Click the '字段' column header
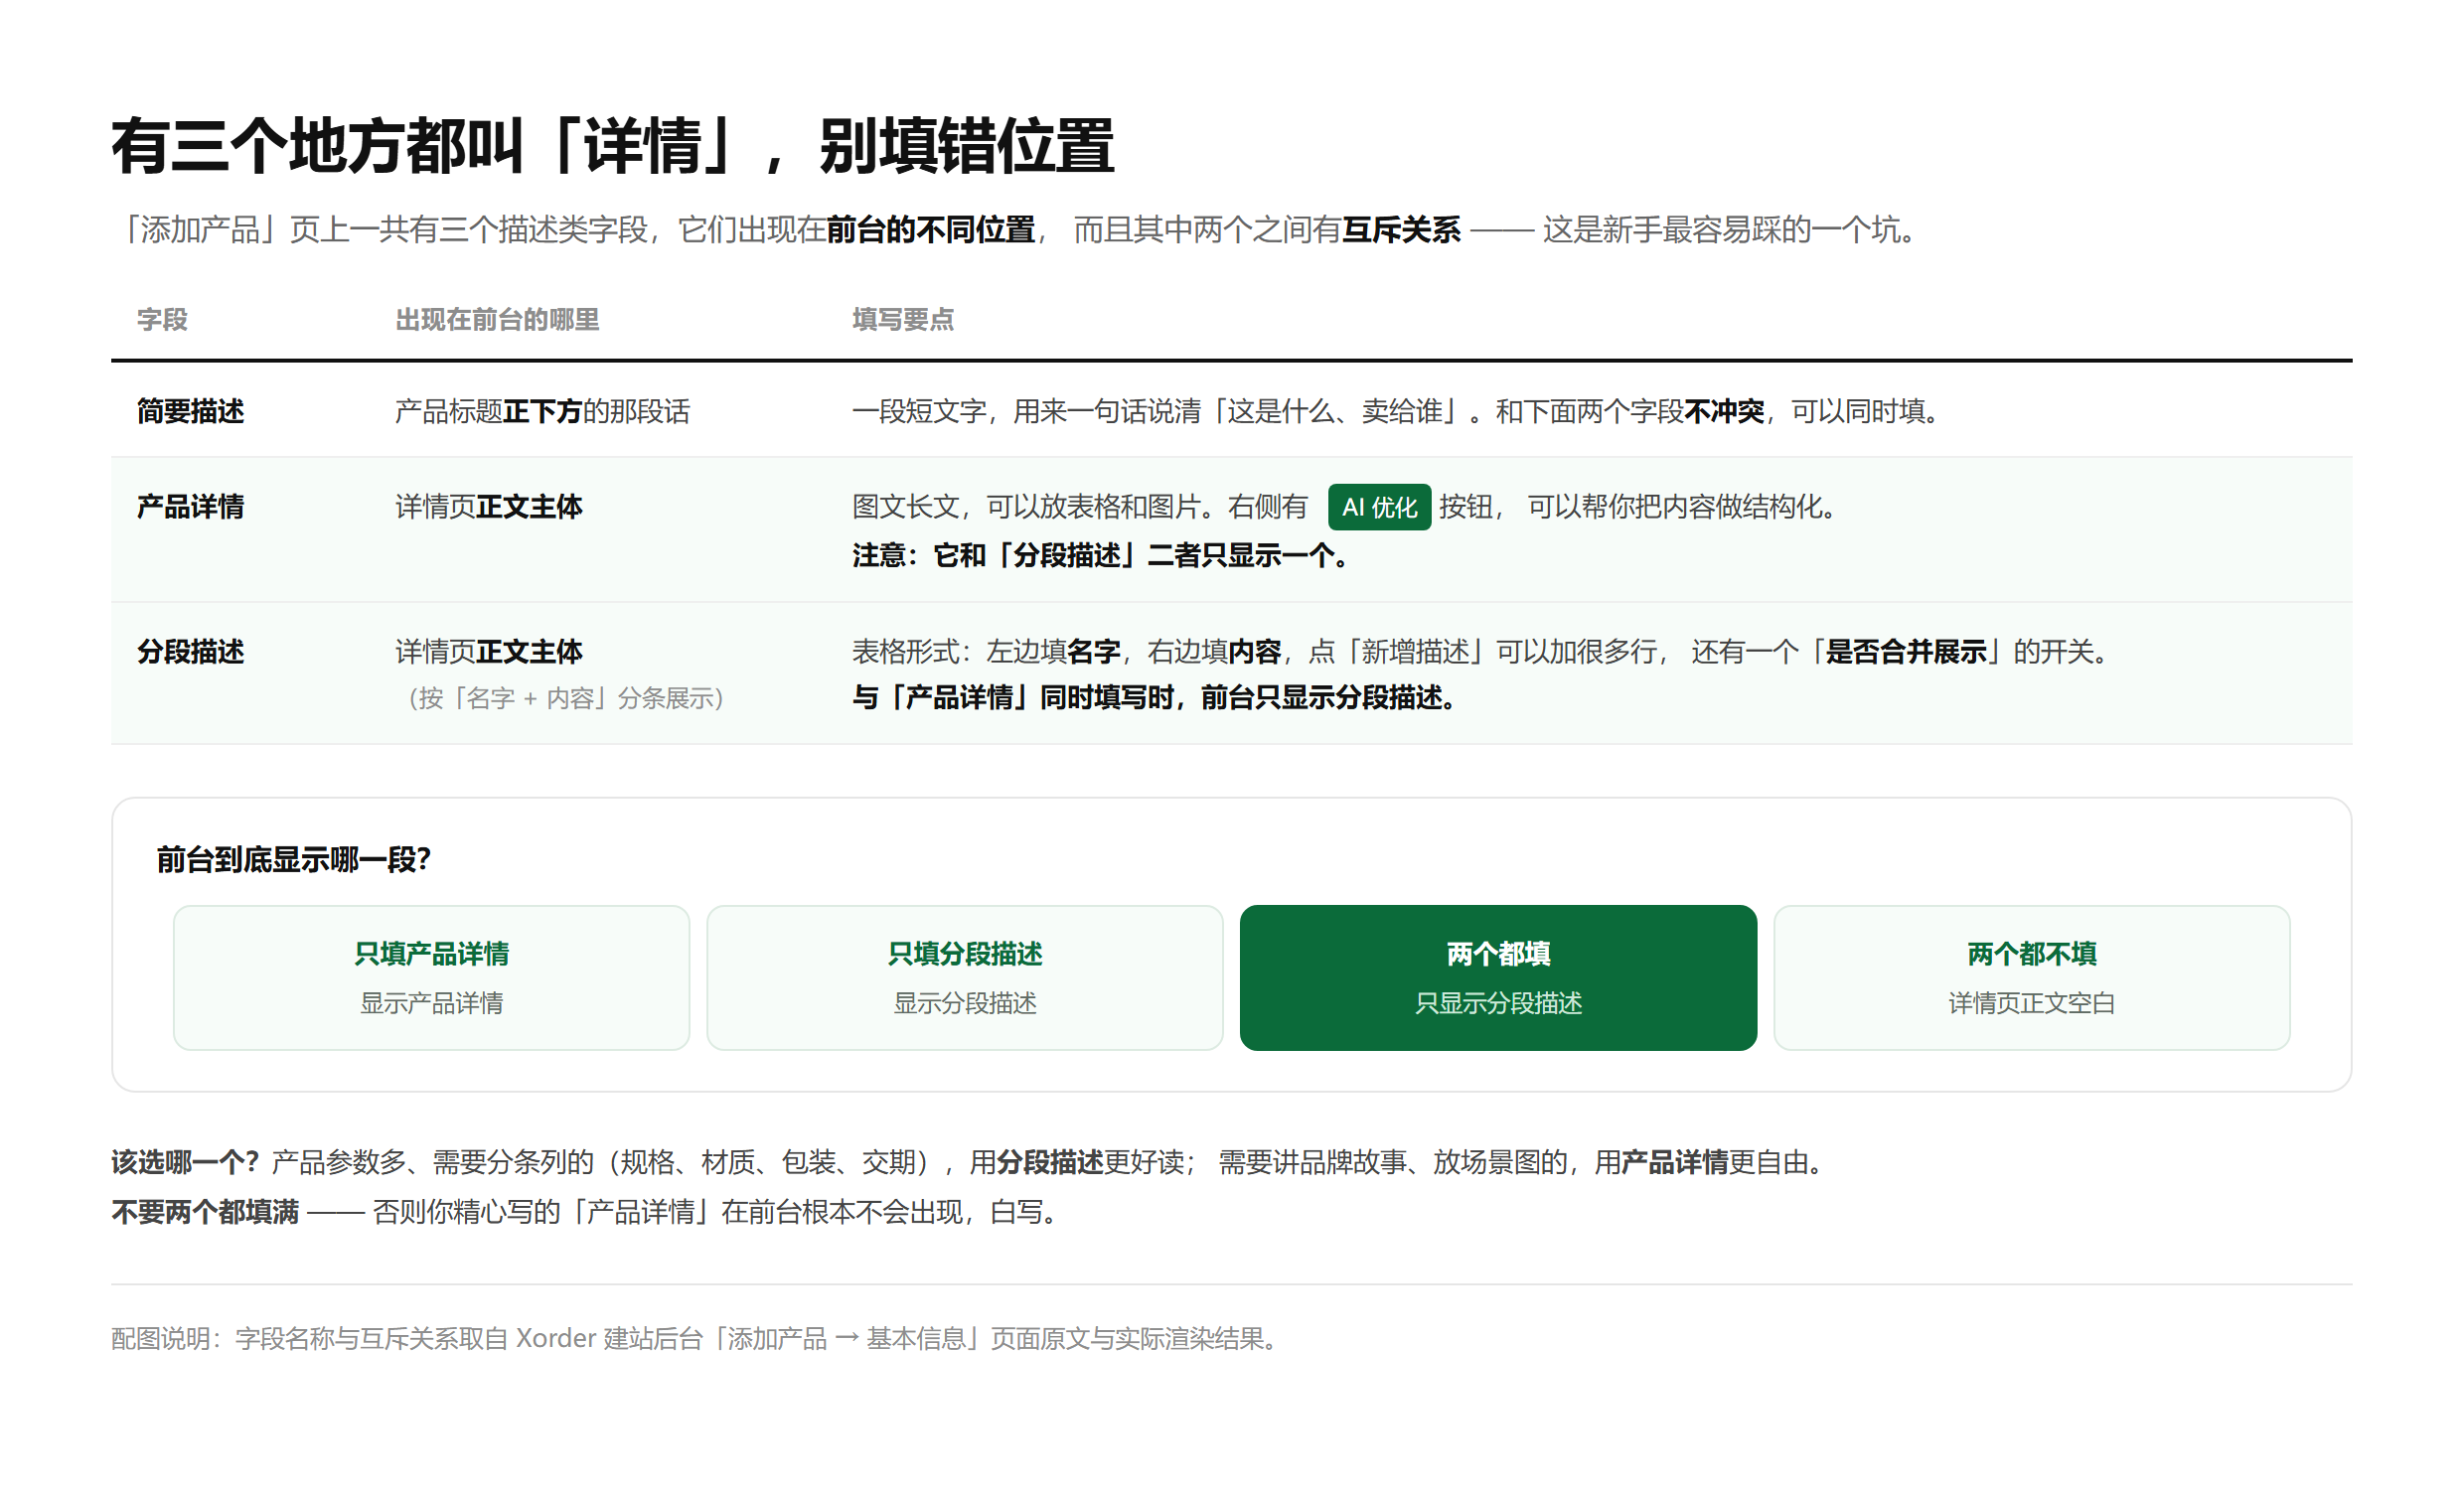 [162, 320]
